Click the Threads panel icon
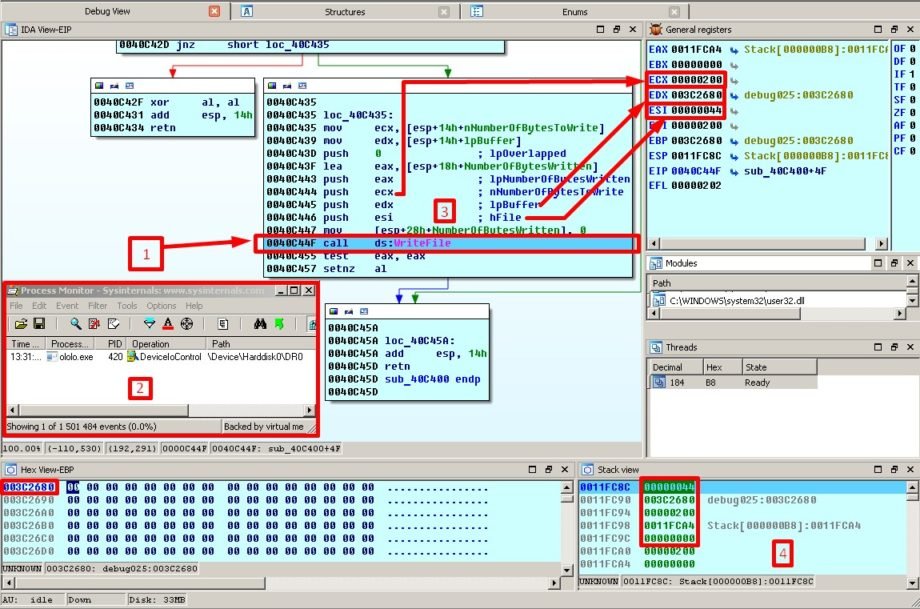Image resolution: width=920 pixels, height=609 pixels. pos(656,347)
